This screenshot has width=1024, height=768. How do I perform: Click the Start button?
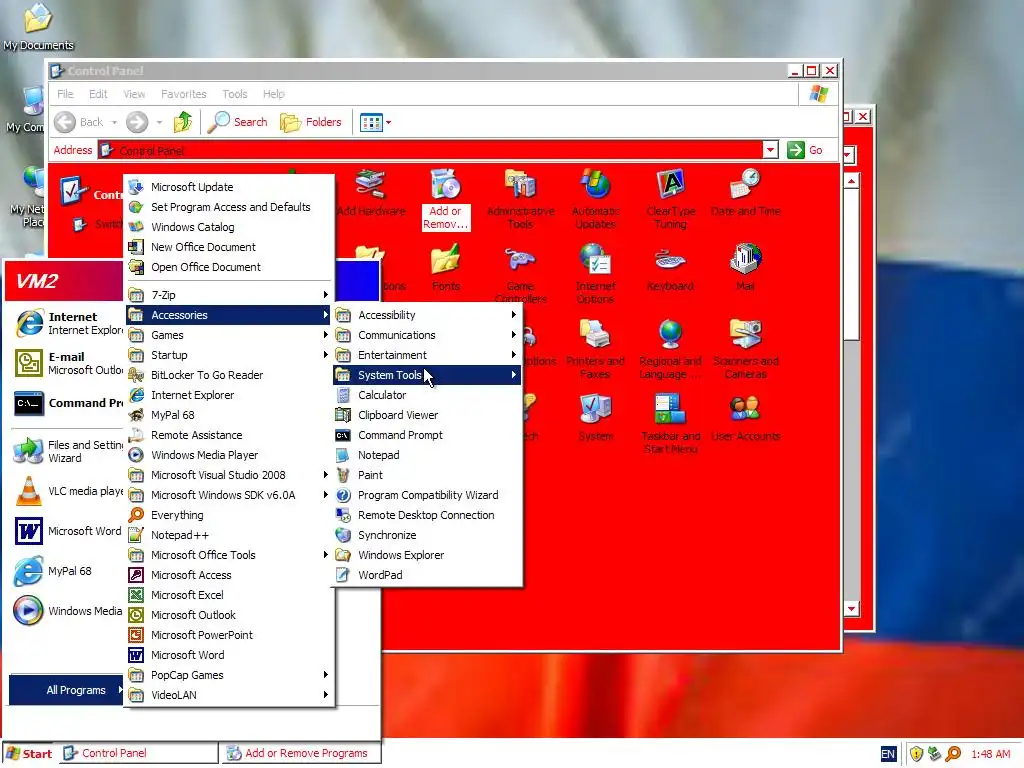click(x=29, y=754)
